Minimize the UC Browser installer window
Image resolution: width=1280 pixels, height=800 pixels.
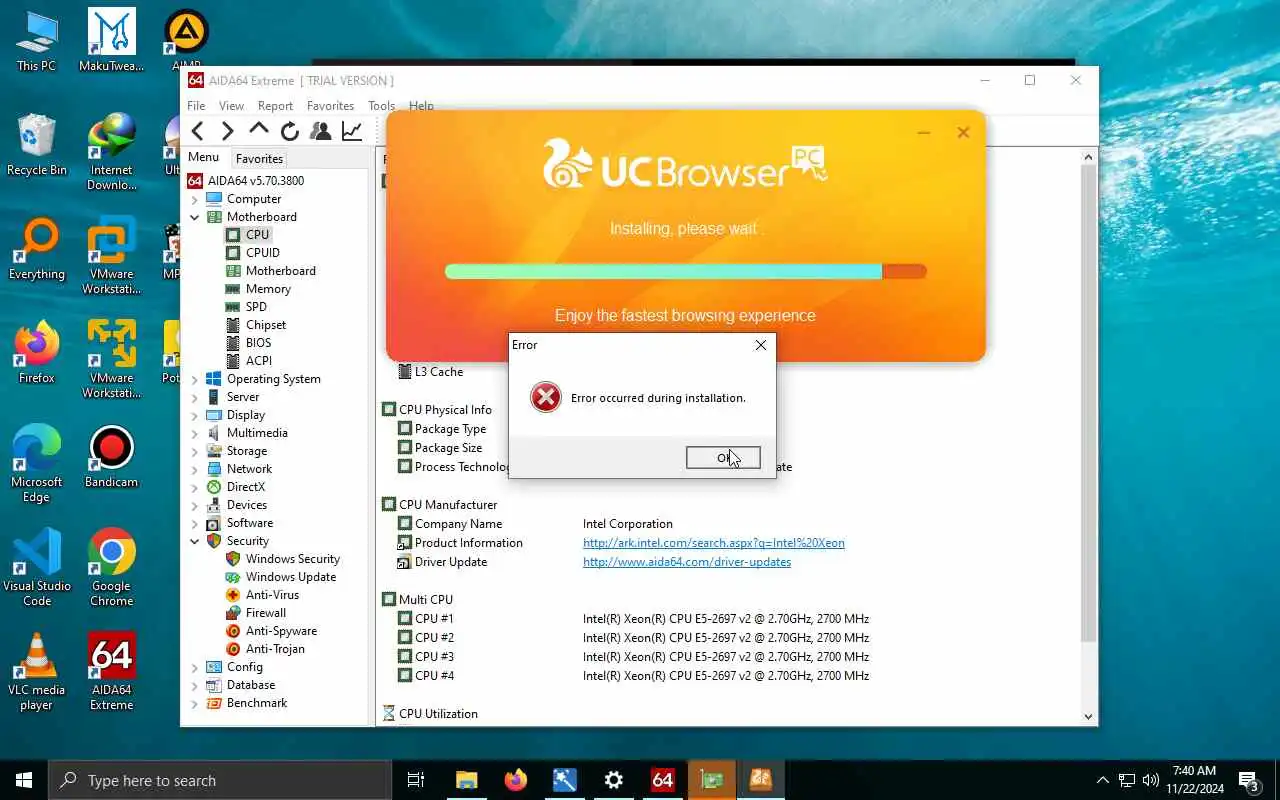[x=924, y=133]
